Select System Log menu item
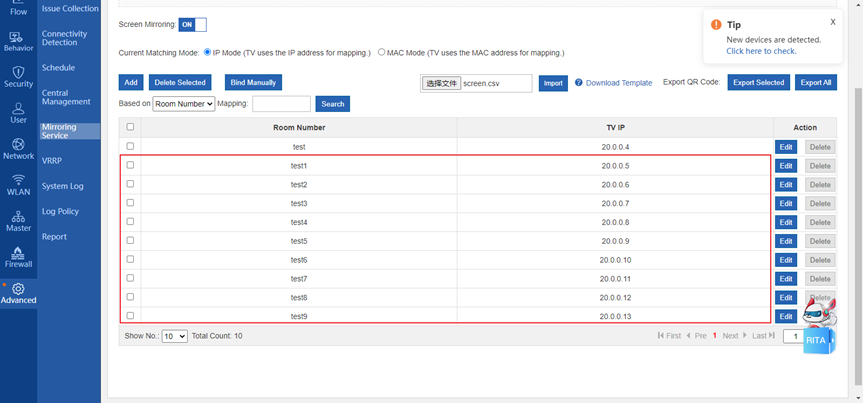Image resolution: width=863 pixels, height=403 pixels. pyautogui.click(x=62, y=186)
